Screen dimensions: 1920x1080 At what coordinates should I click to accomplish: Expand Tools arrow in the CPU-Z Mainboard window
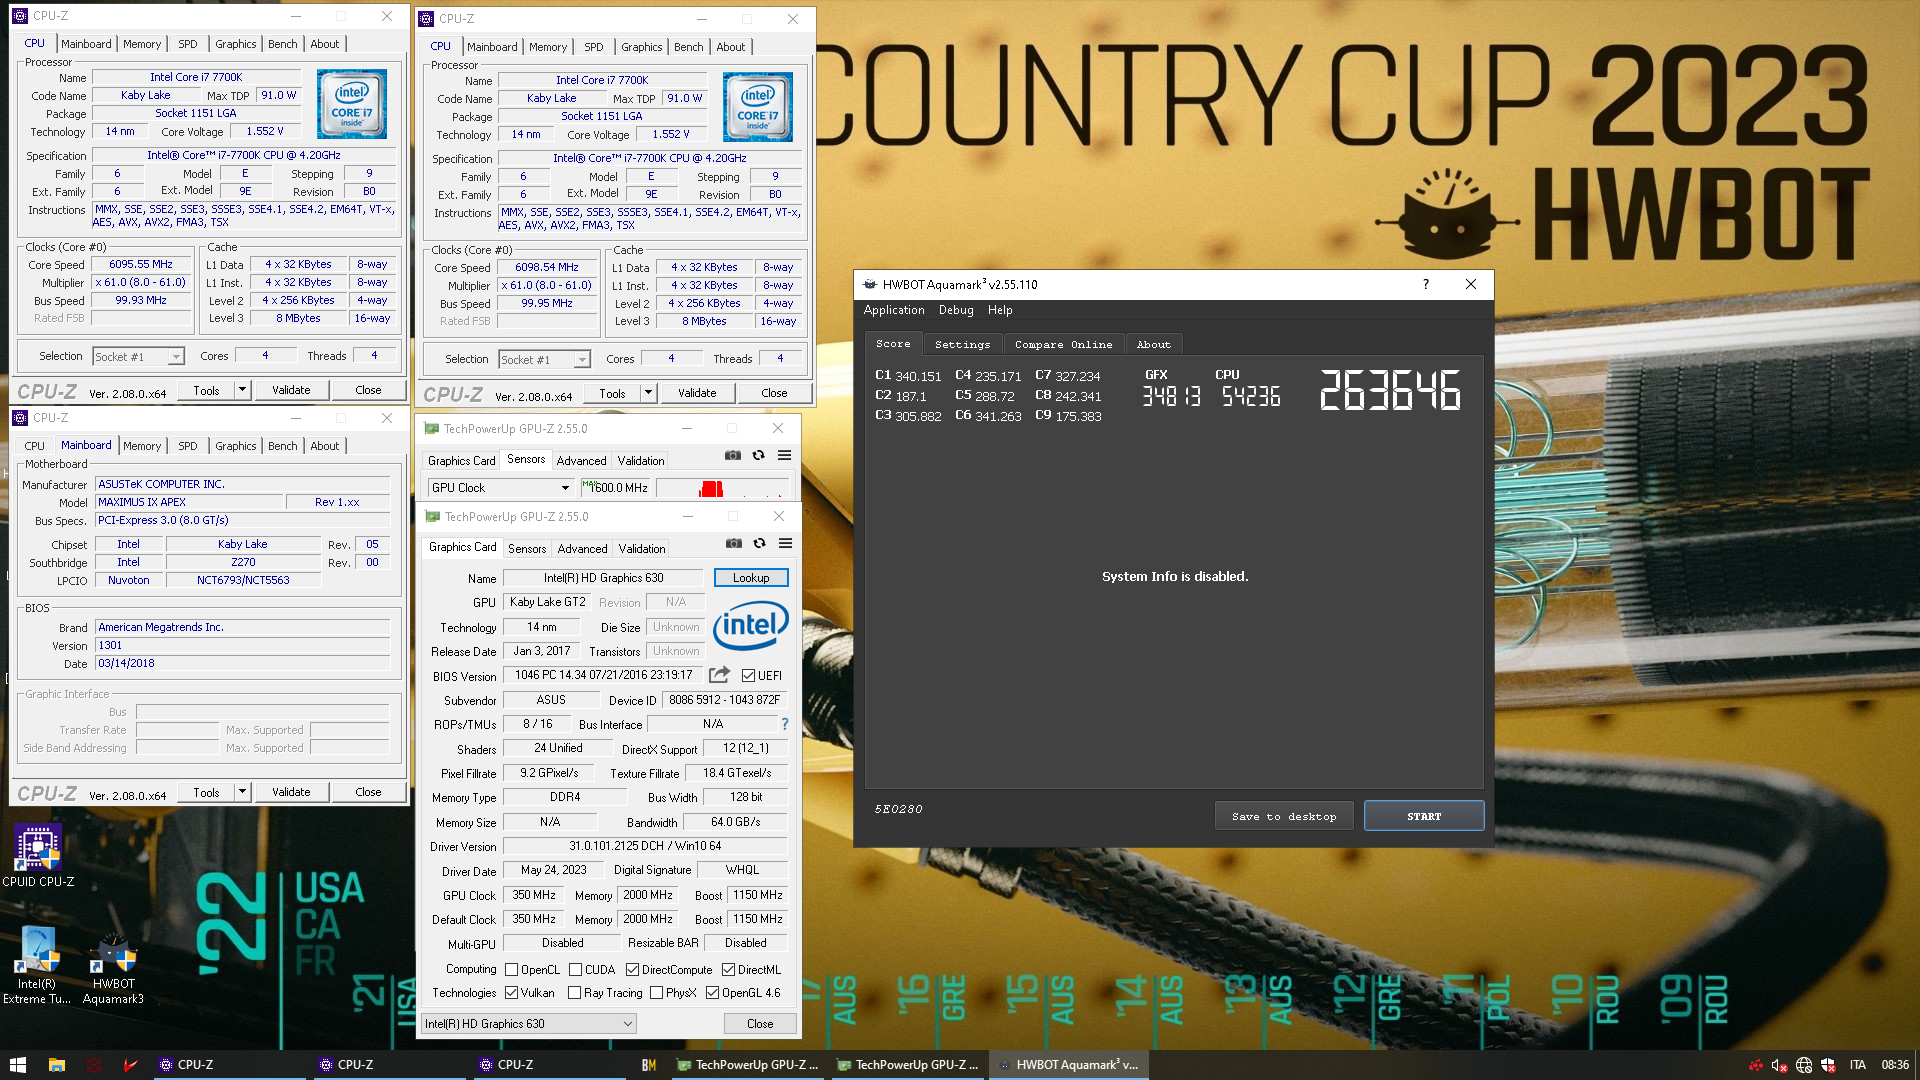click(242, 791)
